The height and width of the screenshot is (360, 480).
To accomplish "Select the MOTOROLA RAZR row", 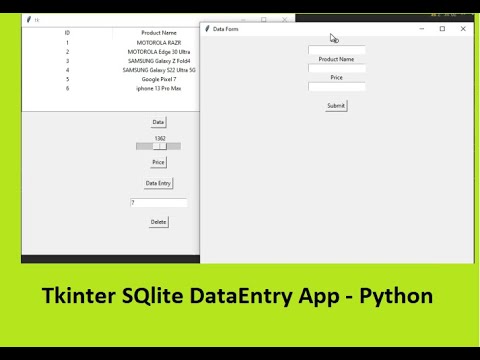I will [111, 43].
